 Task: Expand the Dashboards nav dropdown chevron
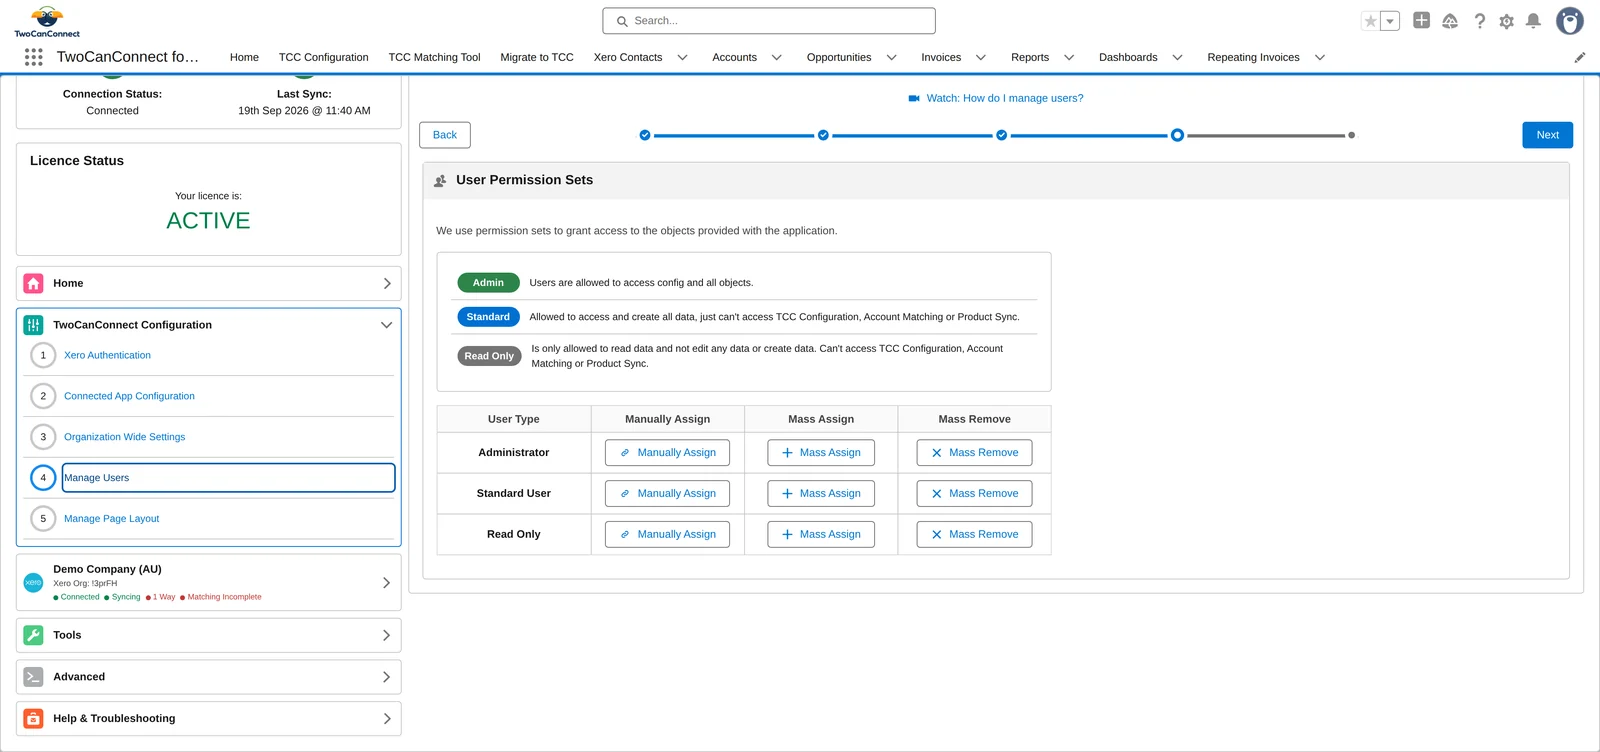(1178, 57)
